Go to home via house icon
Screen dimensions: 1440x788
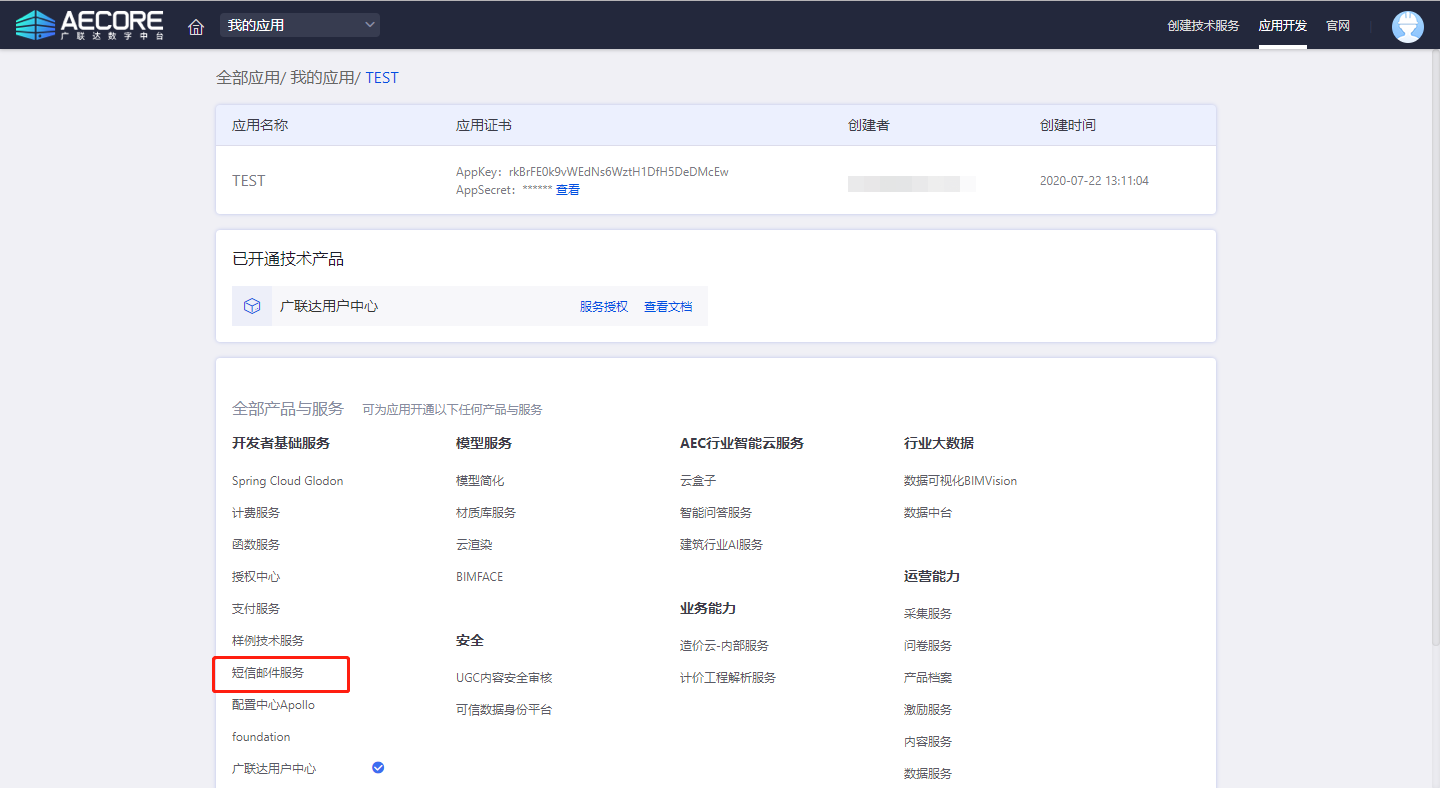click(196, 26)
